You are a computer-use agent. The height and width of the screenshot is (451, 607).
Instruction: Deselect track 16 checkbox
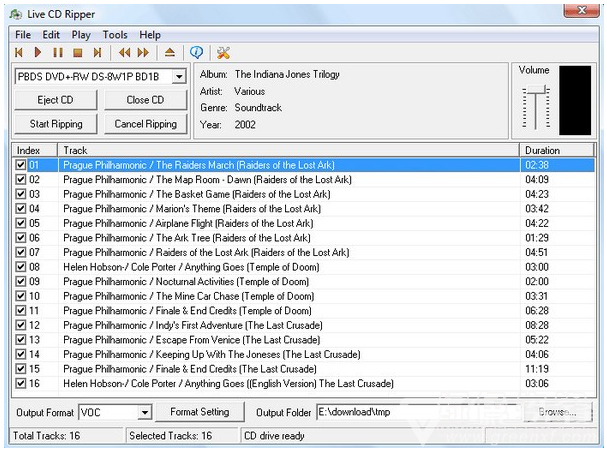pyautogui.click(x=21, y=384)
